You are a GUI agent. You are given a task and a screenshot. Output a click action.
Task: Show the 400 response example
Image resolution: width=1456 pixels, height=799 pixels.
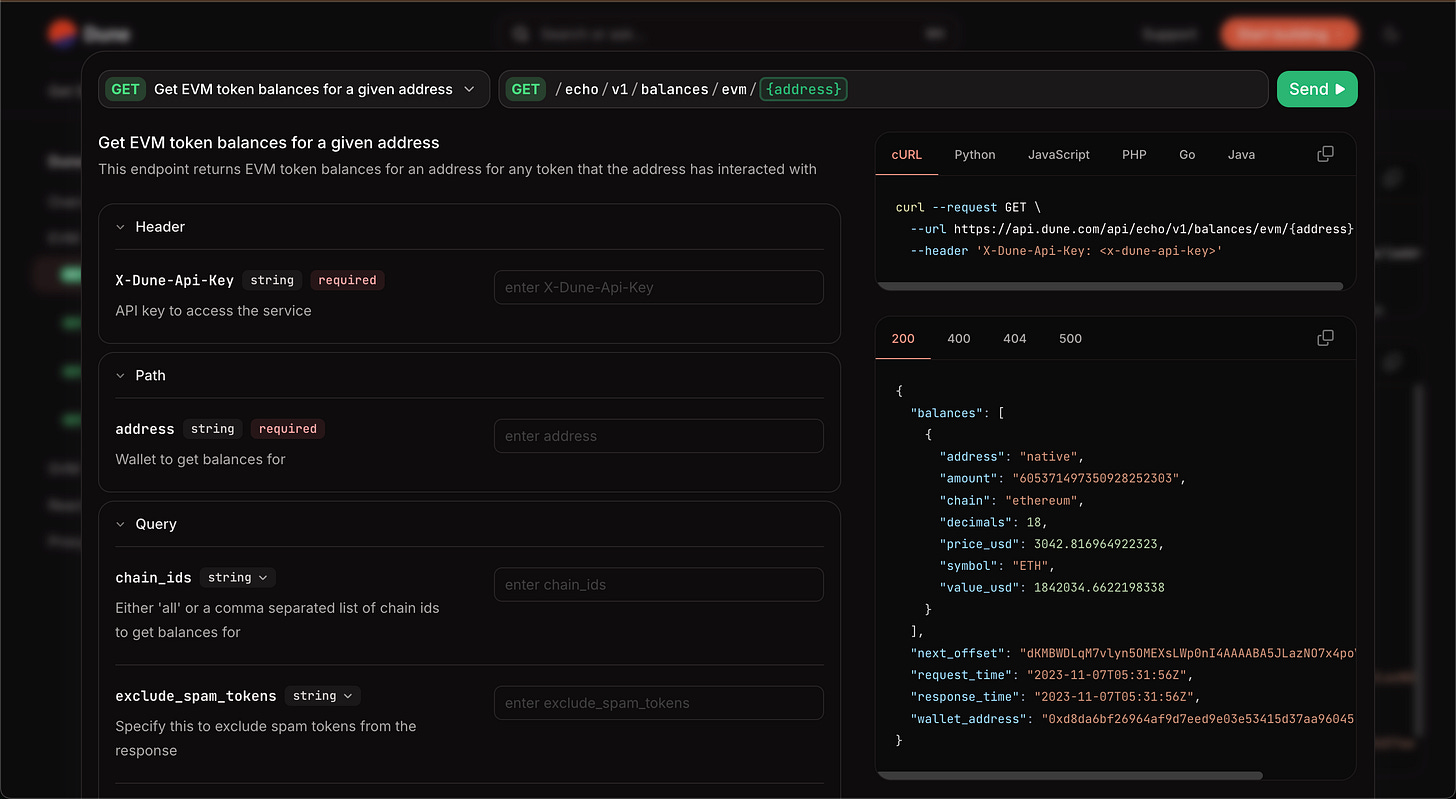(x=958, y=339)
